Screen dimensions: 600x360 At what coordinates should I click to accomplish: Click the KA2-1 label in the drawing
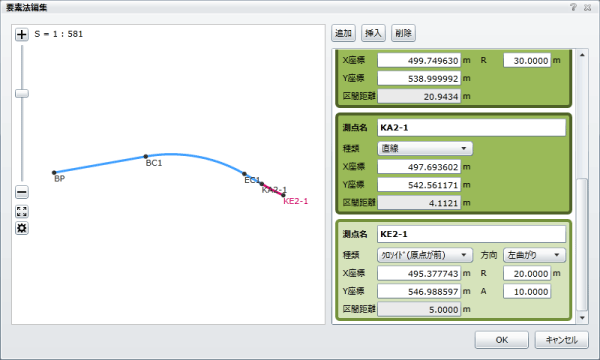click(274, 190)
